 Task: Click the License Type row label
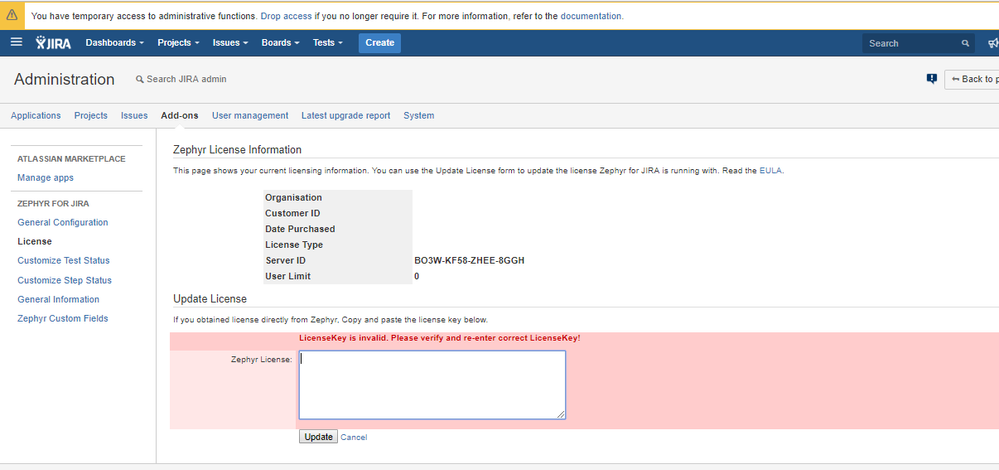coord(294,245)
